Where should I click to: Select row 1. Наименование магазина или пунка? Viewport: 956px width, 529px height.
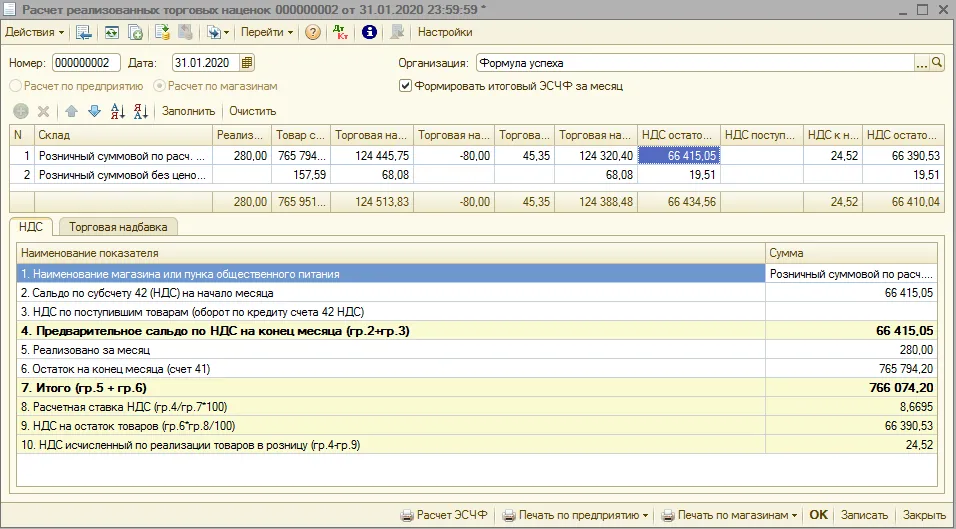477,274
